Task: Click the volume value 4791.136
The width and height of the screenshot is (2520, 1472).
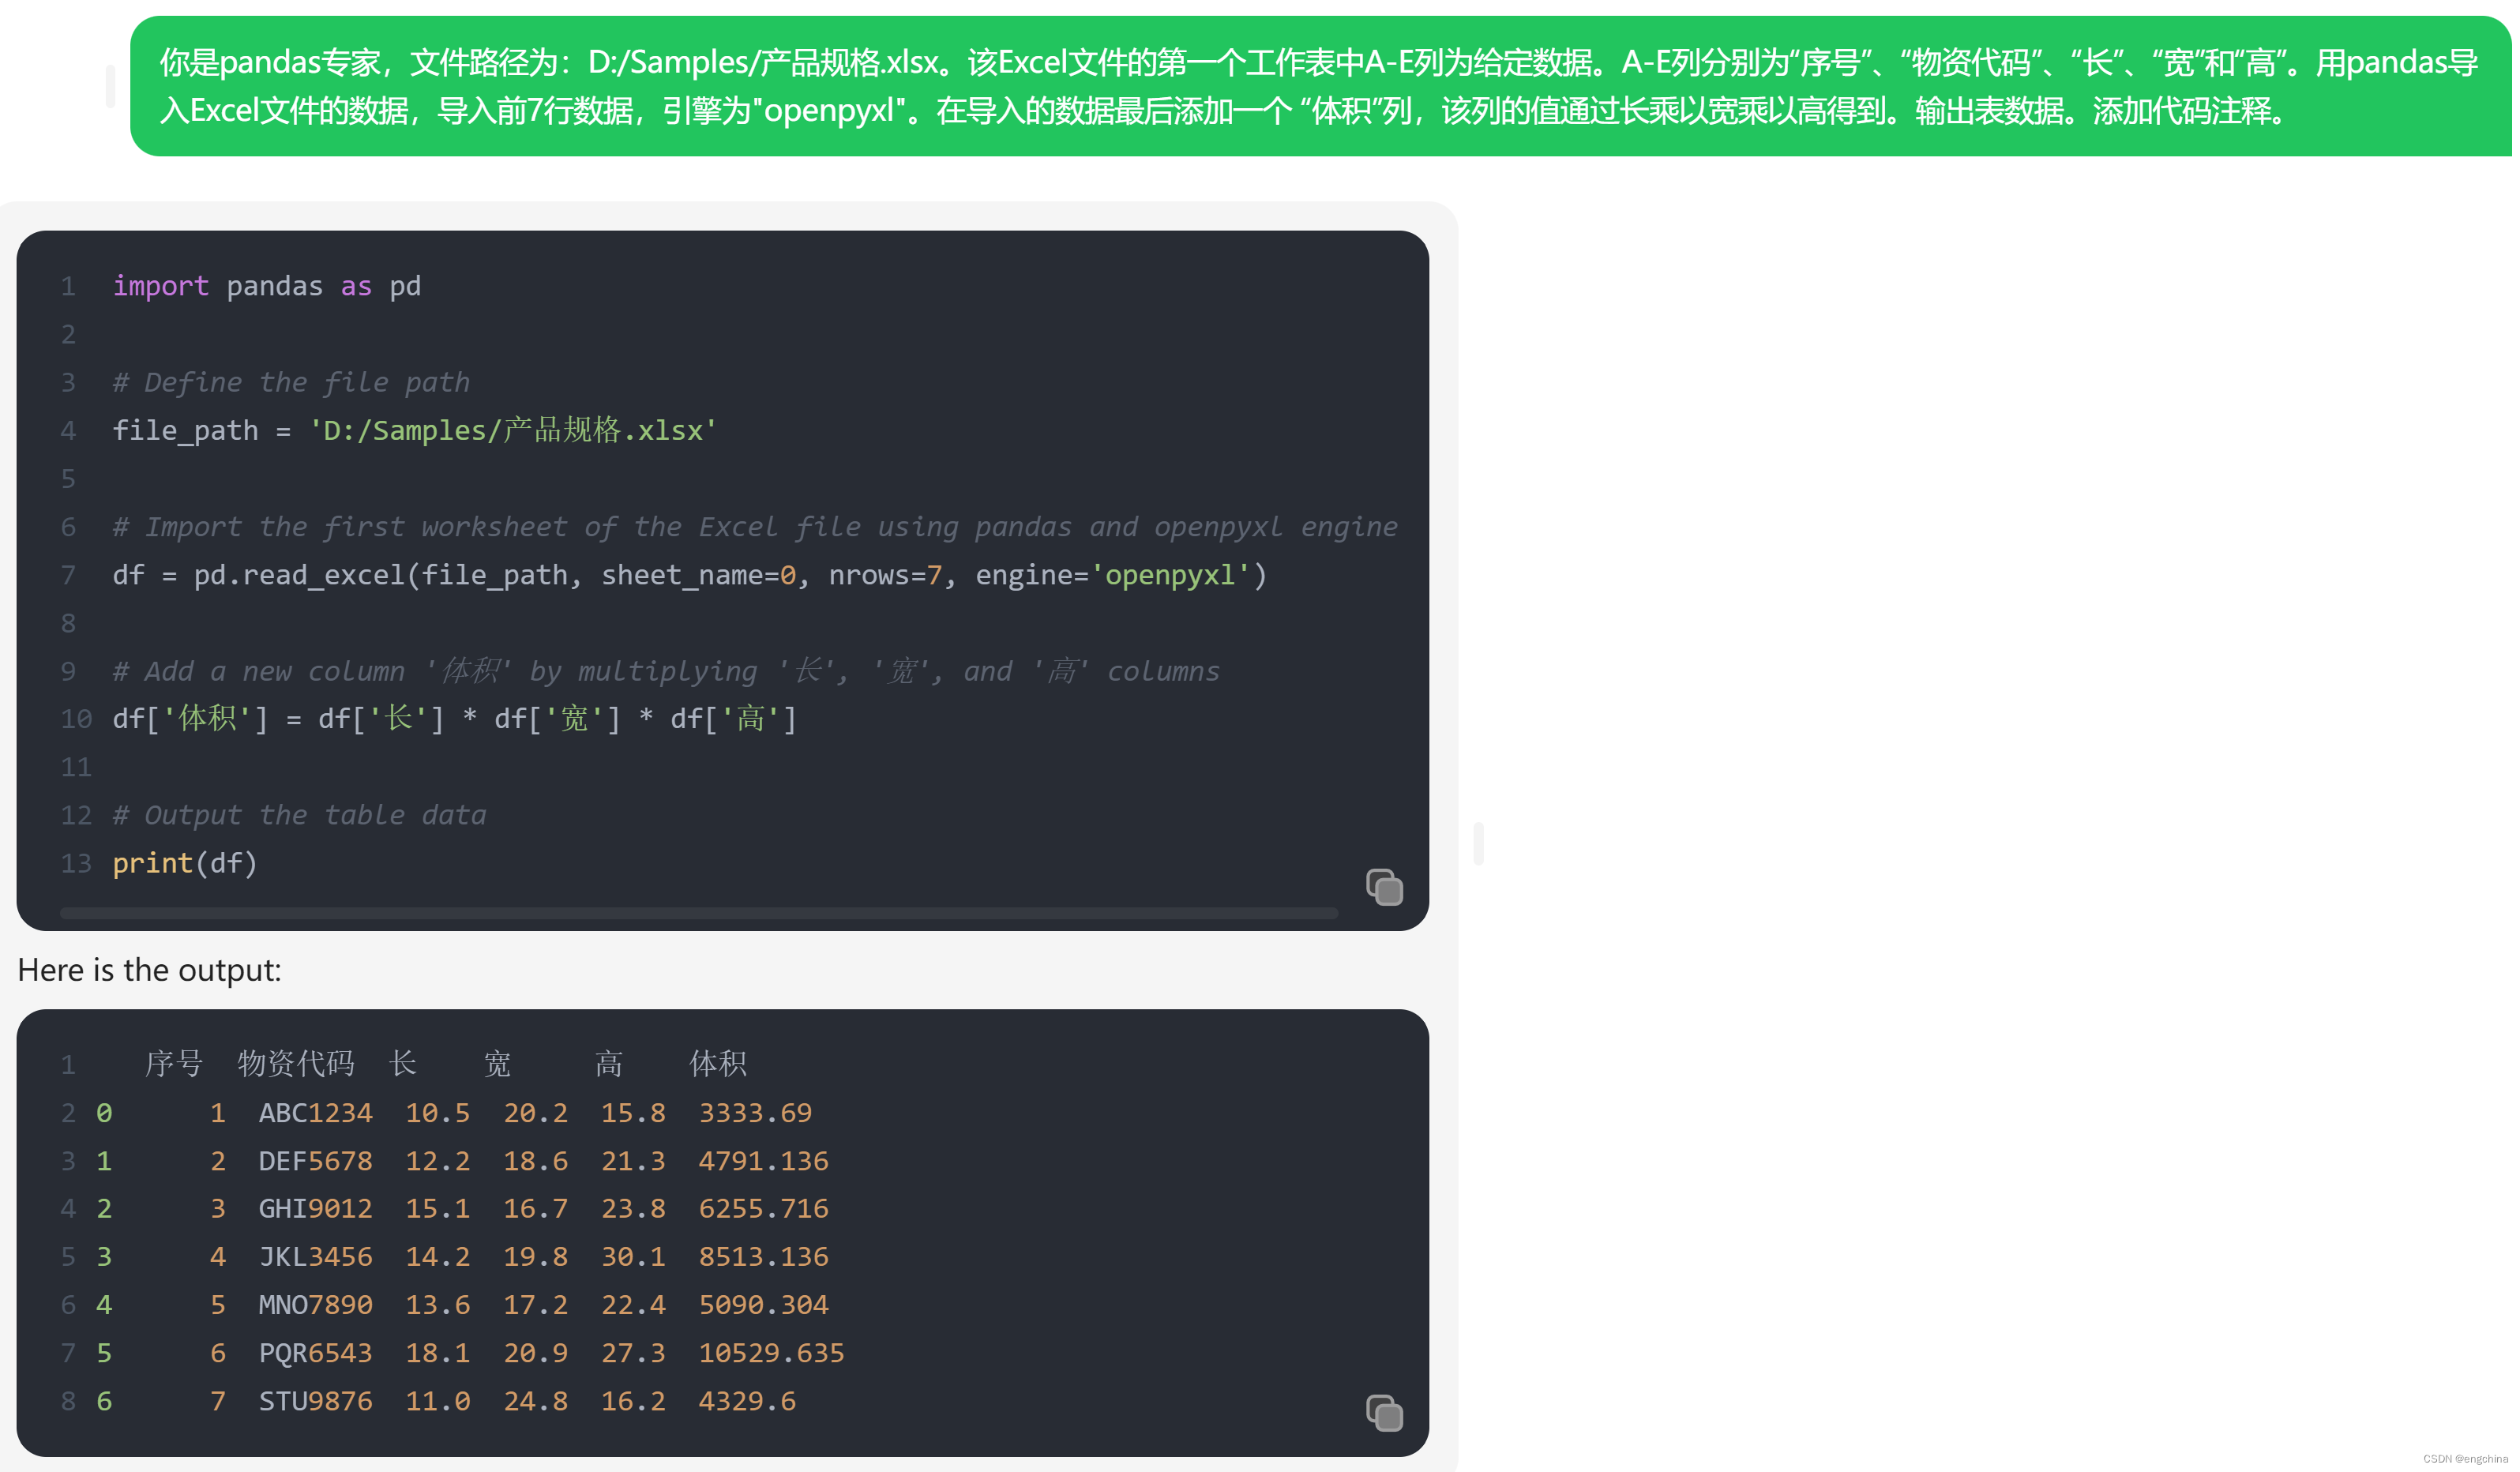Action: pyautogui.click(x=763, y=1161)
